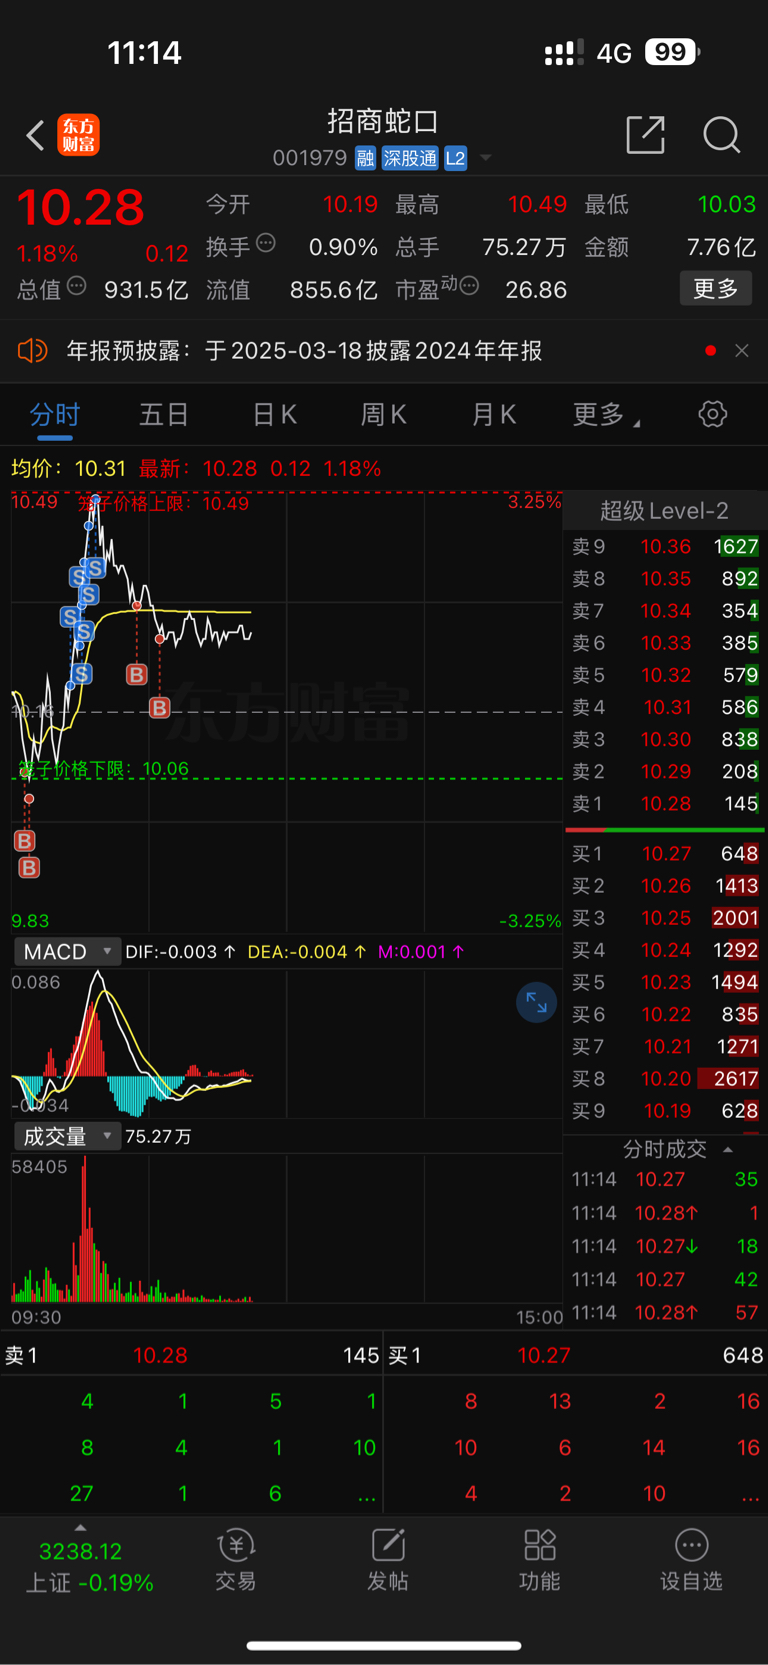
Task: Open the MACD indicator dropdown
Action: pos(67,952)
